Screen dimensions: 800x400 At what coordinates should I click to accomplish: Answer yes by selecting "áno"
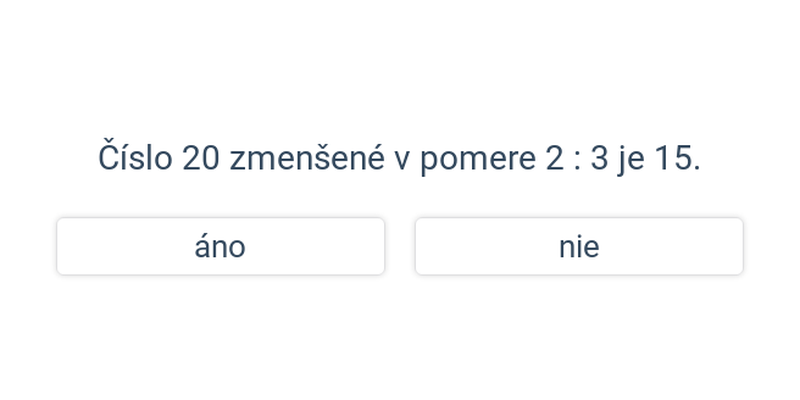click(x=220, y=246)
